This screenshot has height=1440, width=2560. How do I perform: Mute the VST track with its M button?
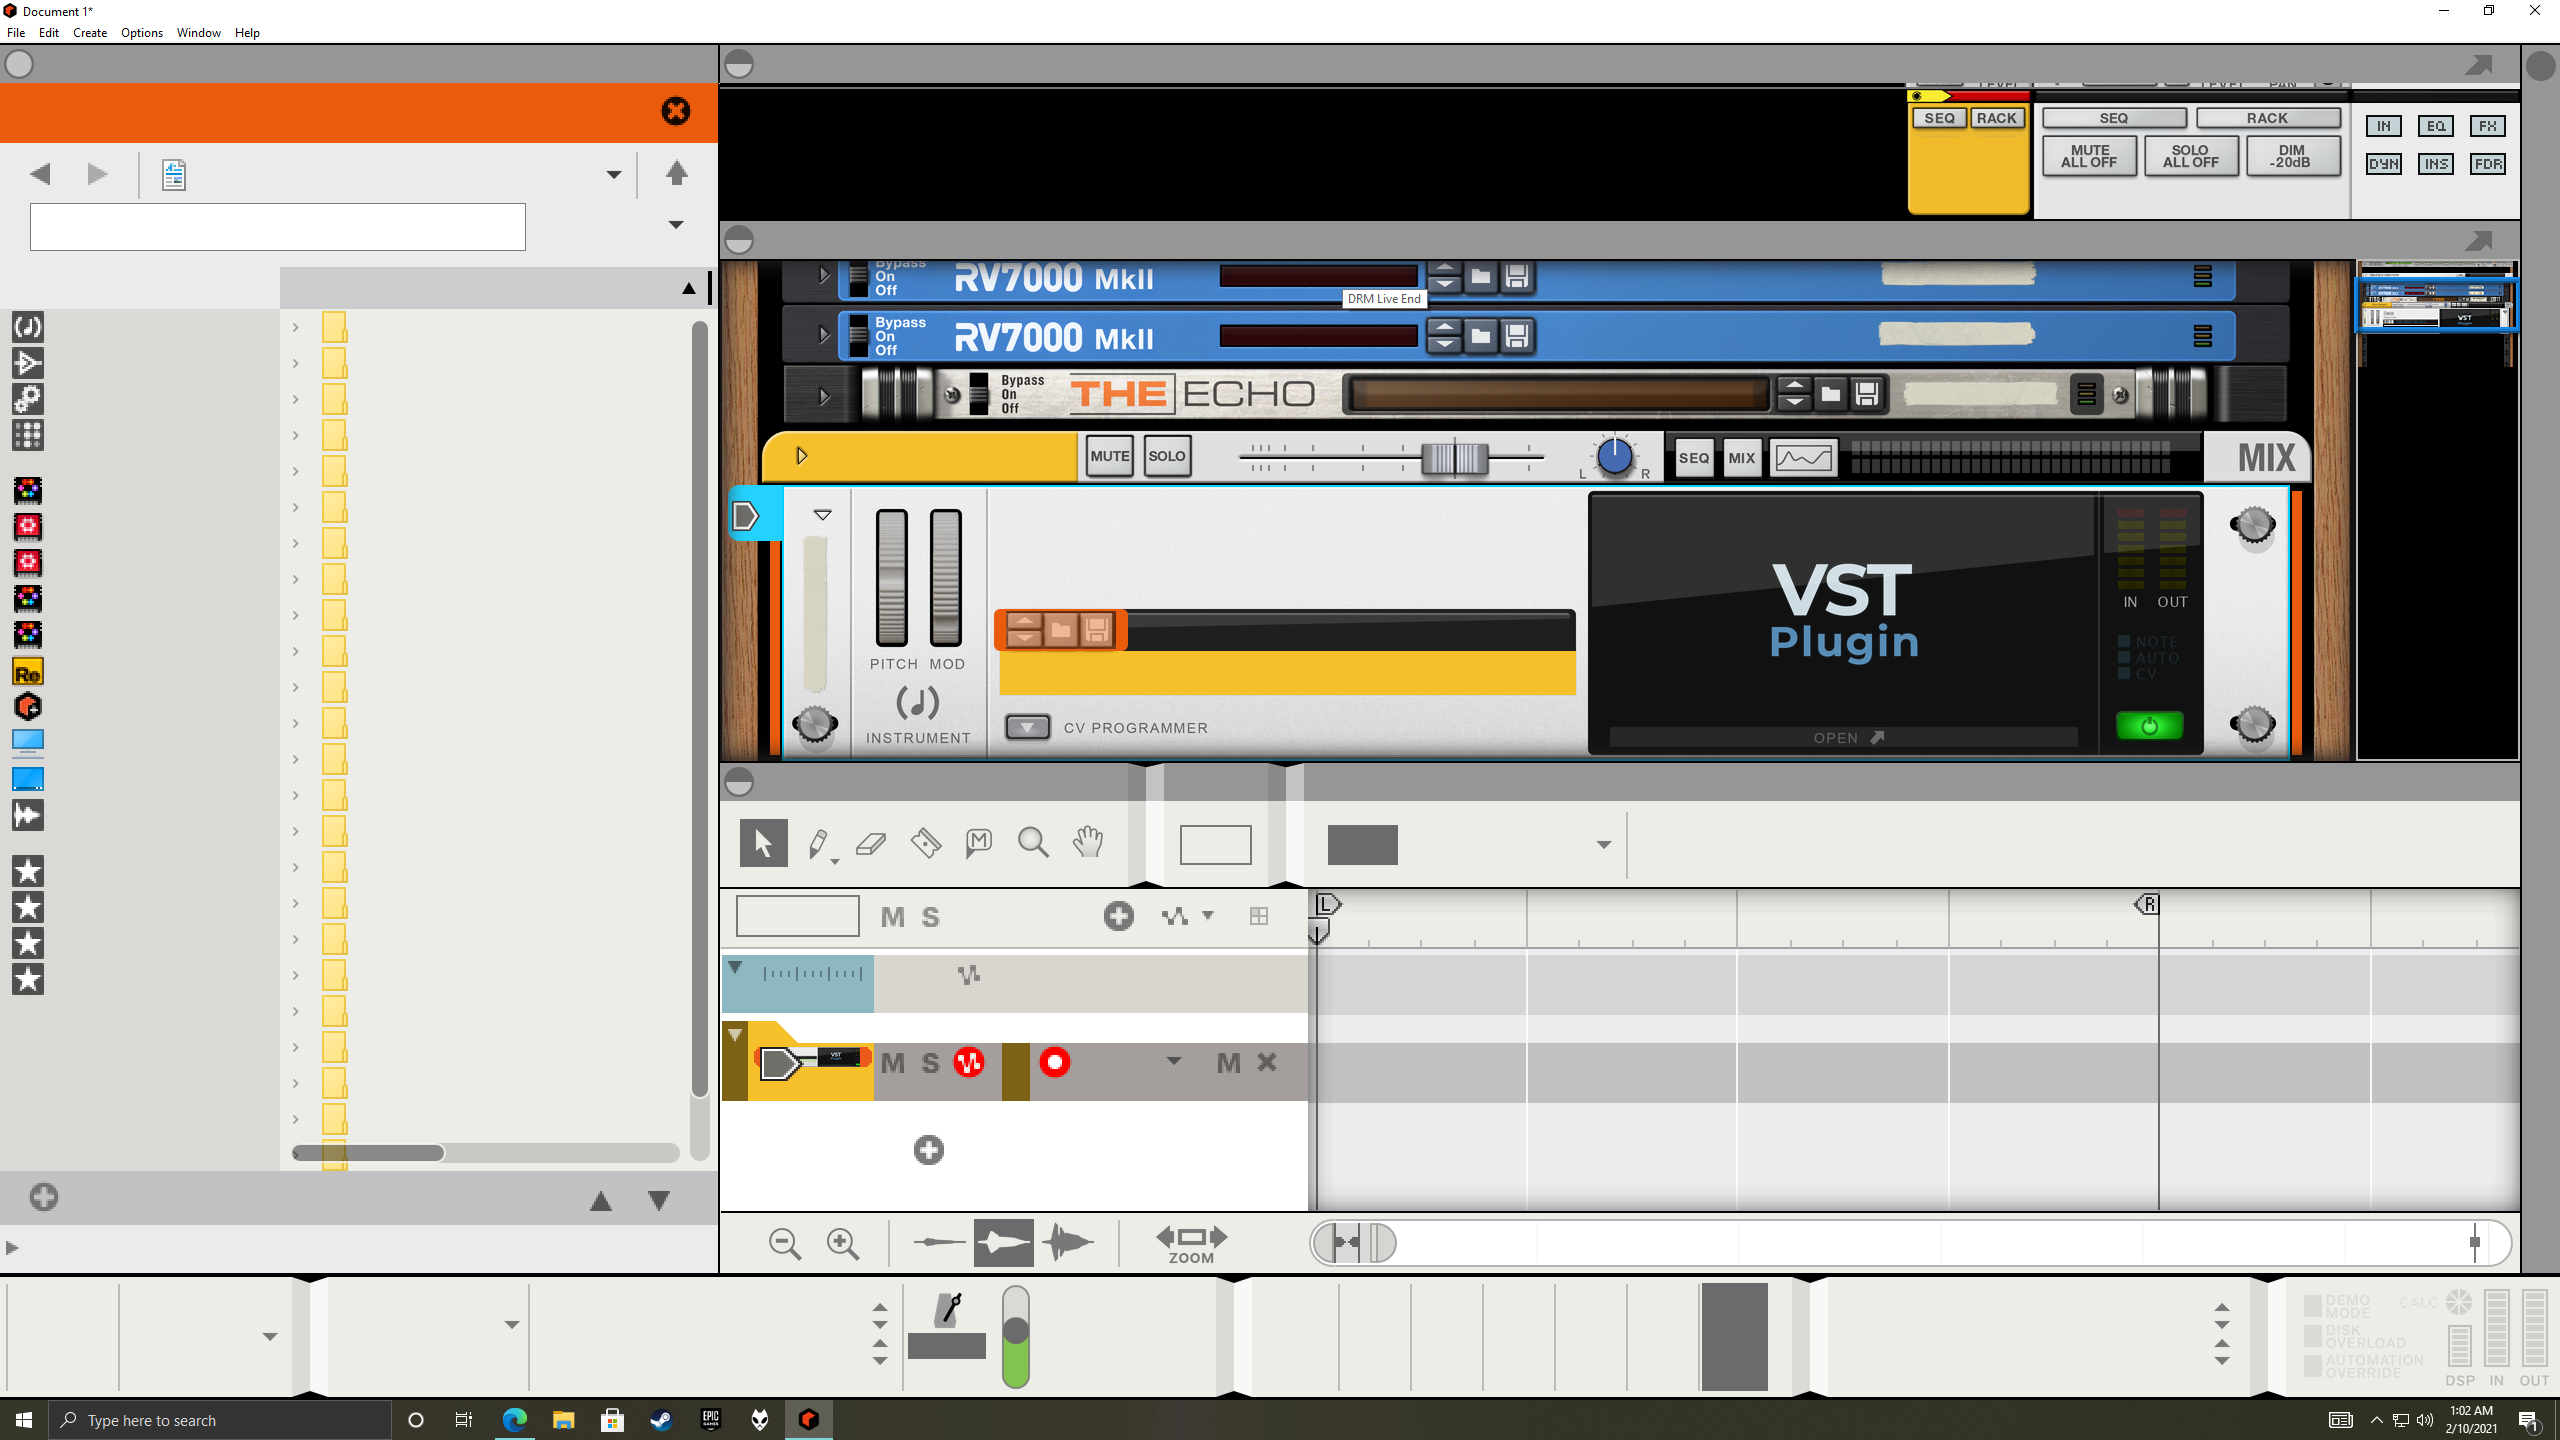[893, 1063]
